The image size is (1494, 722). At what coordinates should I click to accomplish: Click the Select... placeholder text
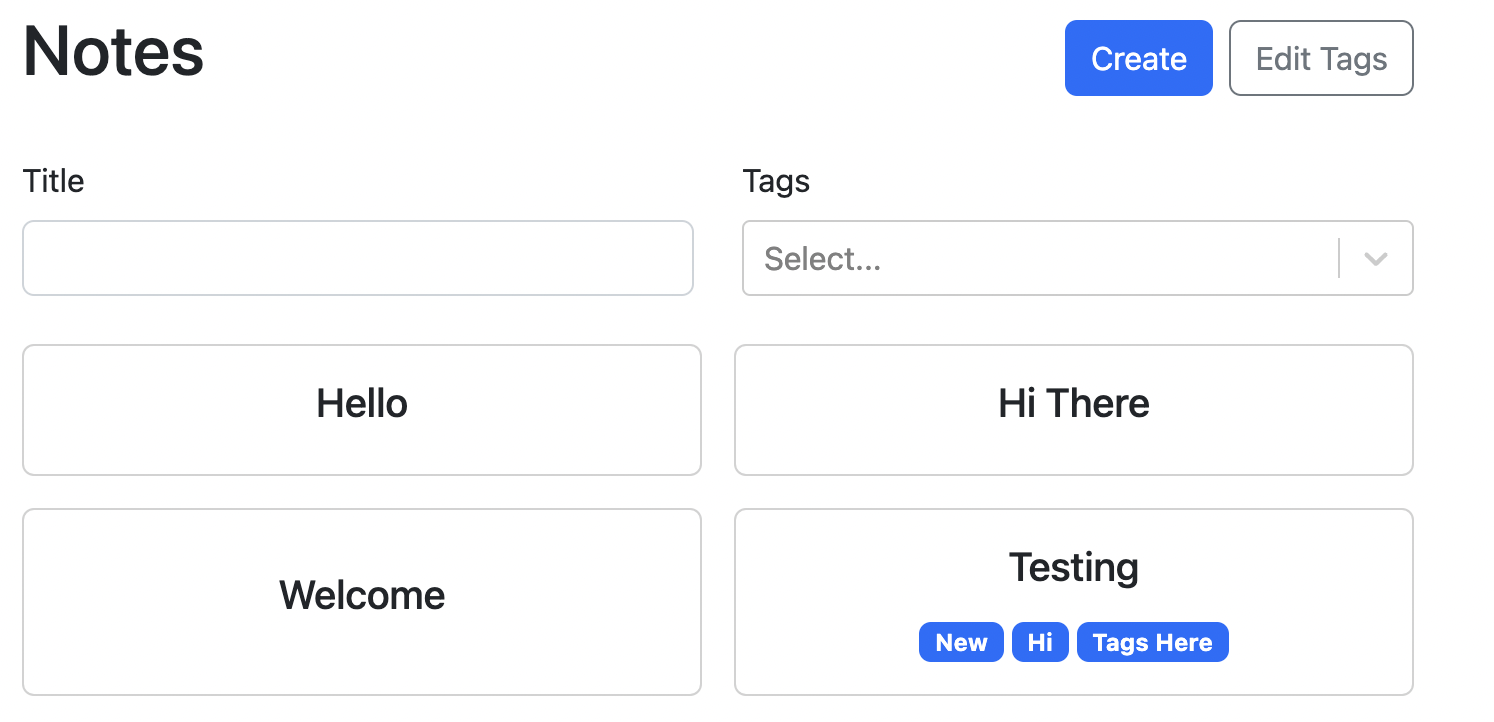[822, 259]
